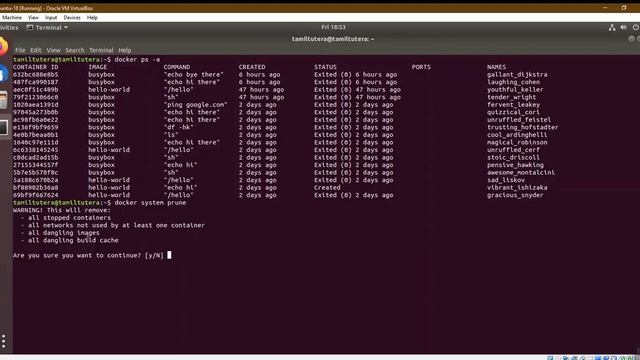Open the terminal Search menu
The image size is (640, 360).
(75, 50)
